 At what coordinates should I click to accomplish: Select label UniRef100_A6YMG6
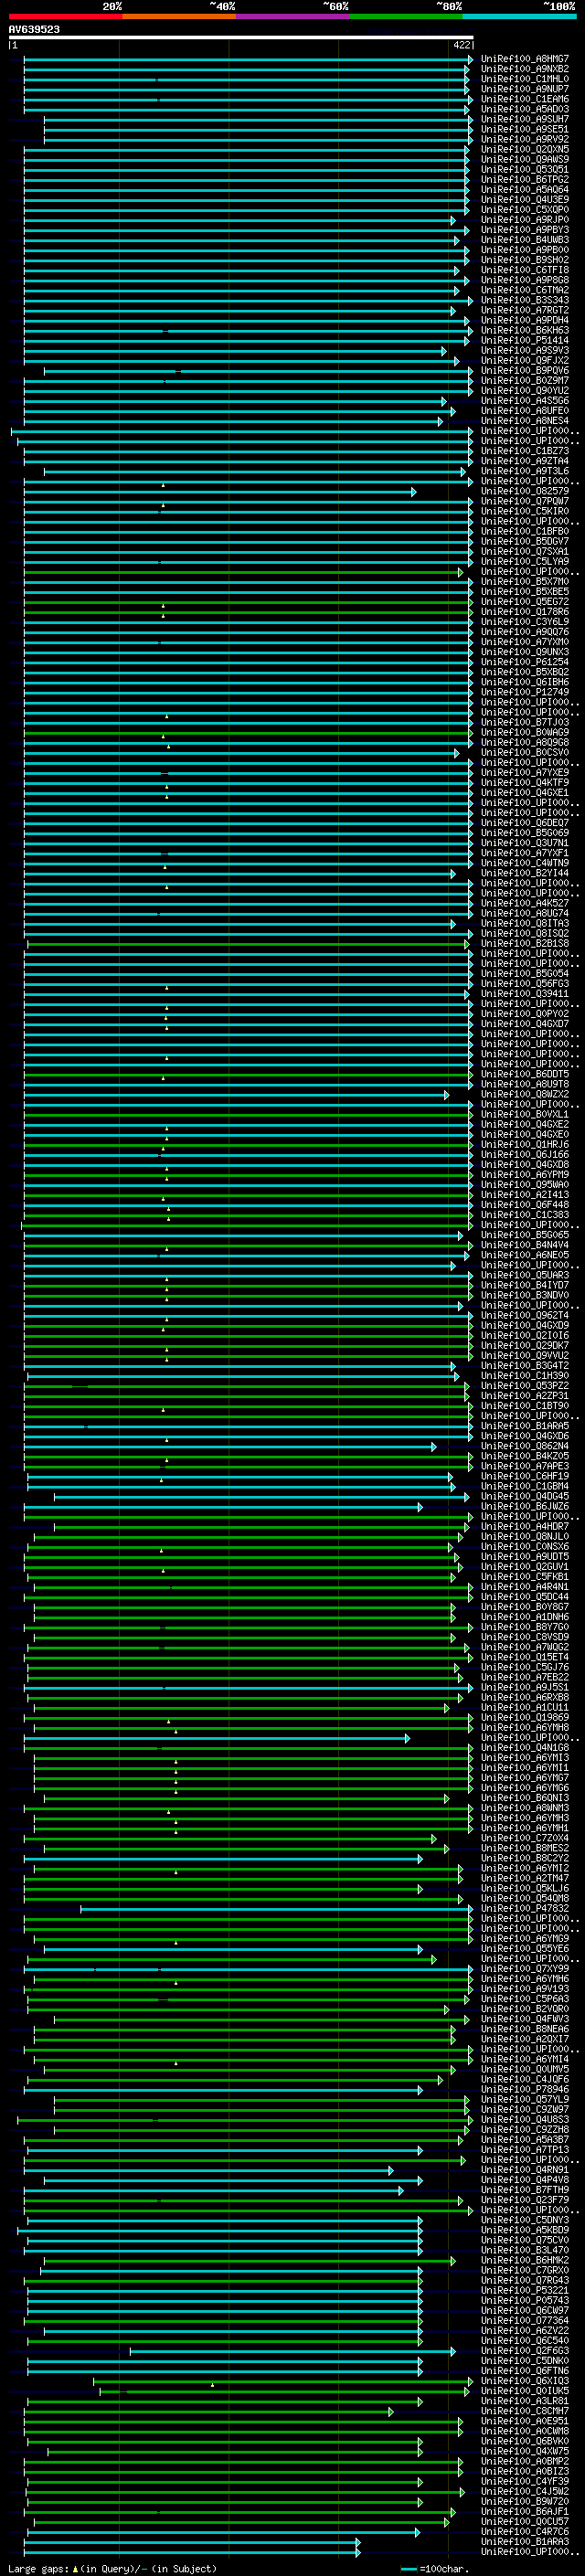525,1788
